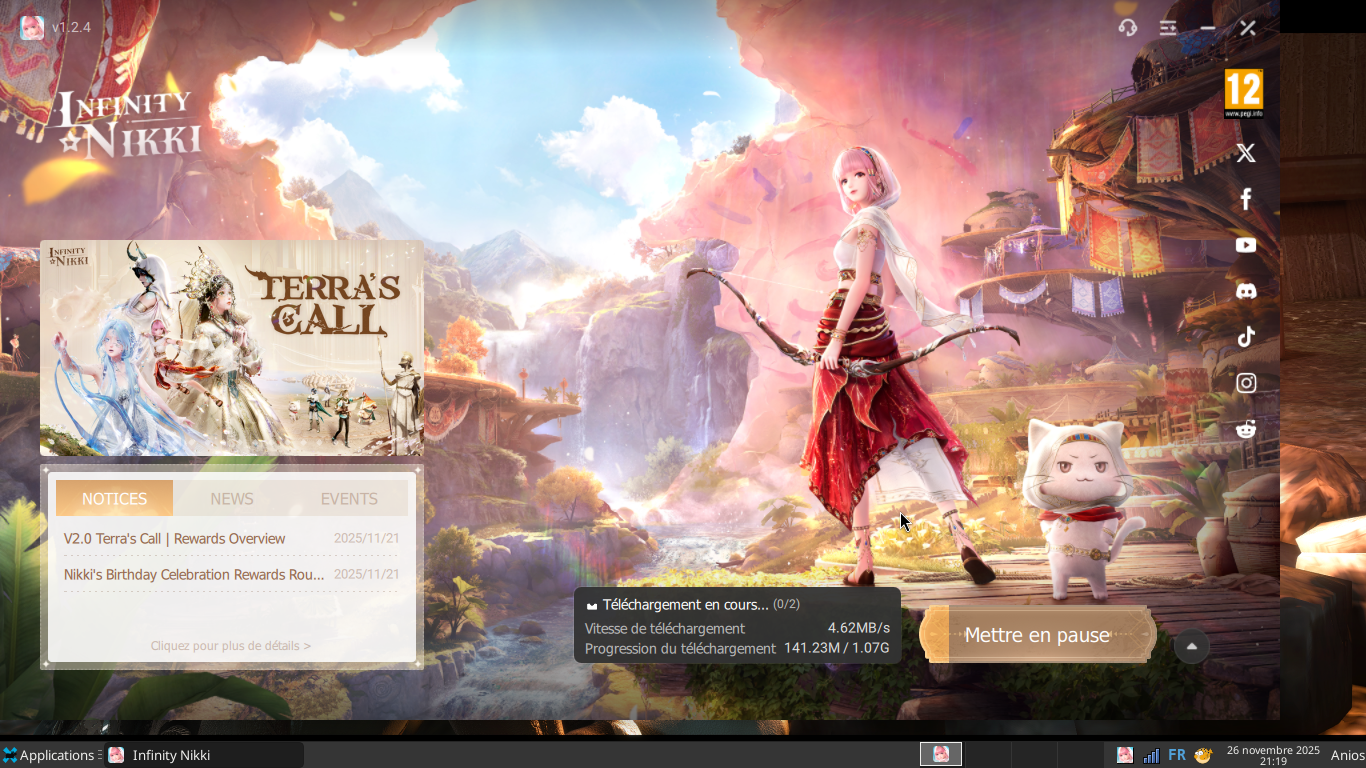This screenshot has width=1366, height=768.
Task: Switch to the EVENTS tab
Action: coord(349,498)
